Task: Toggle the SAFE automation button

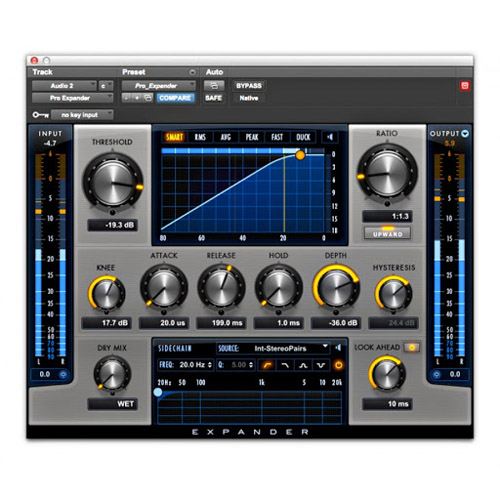Action: (x=214, y=98)
